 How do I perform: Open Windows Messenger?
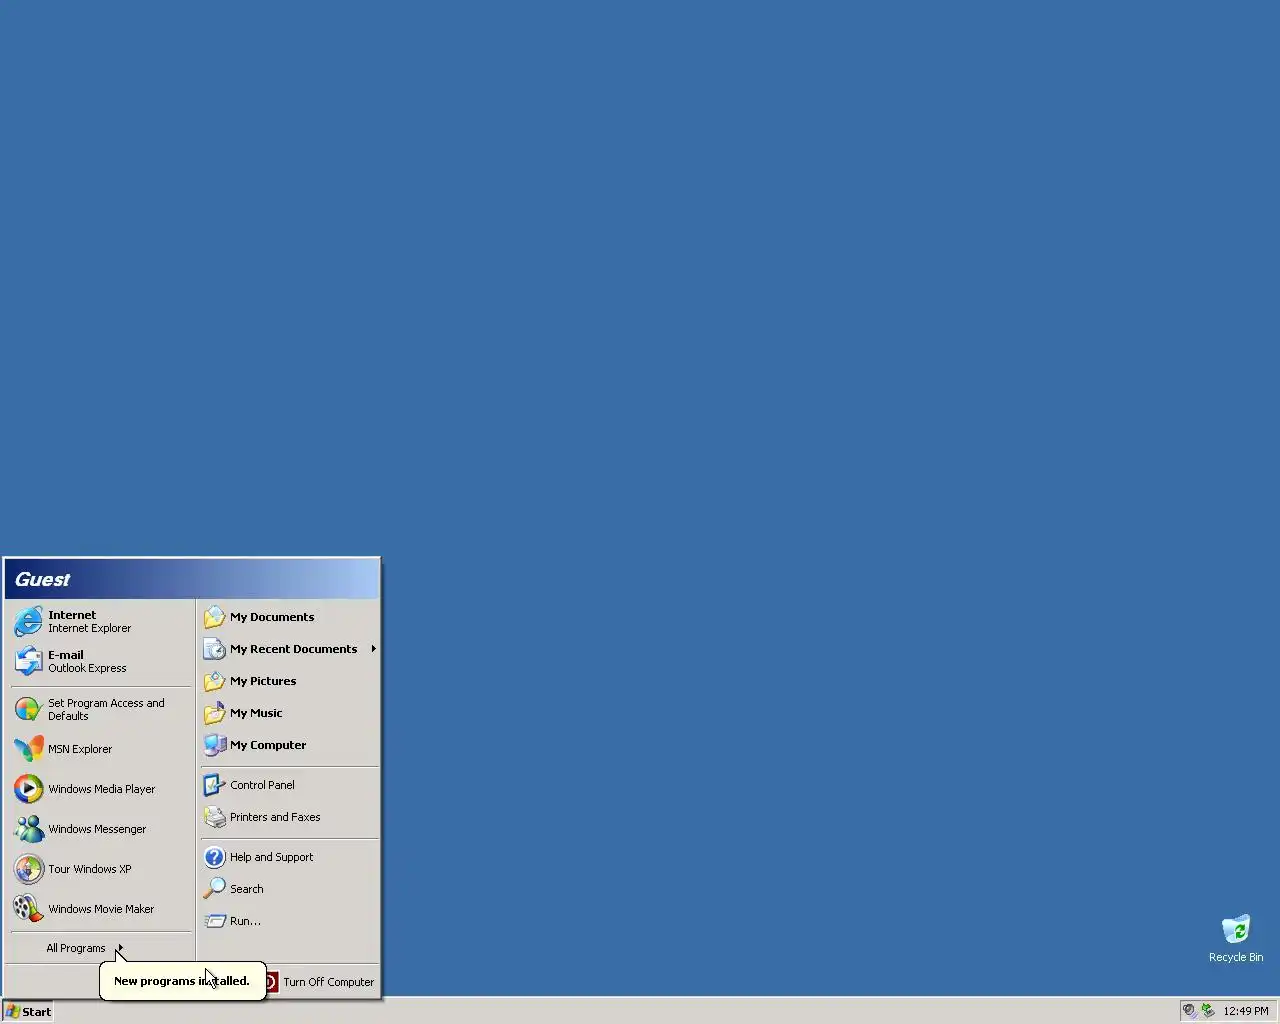click(100, 829)
